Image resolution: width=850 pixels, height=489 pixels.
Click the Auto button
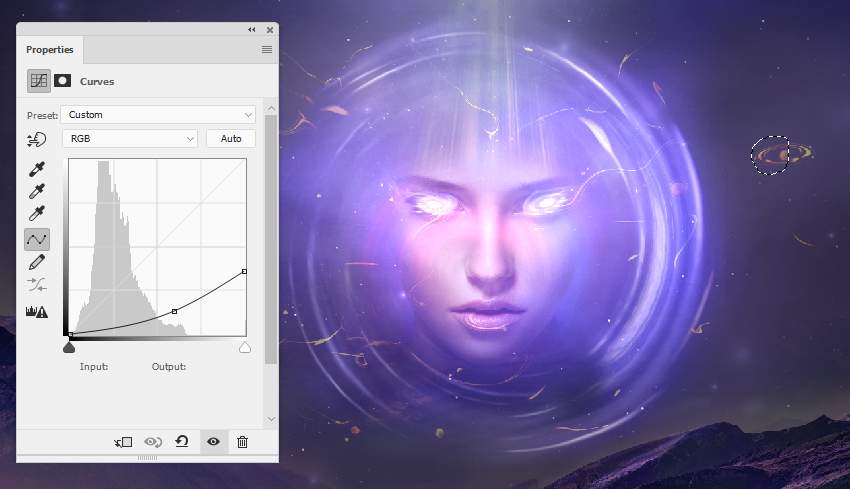pyautogui.click(x=231, y=138)
